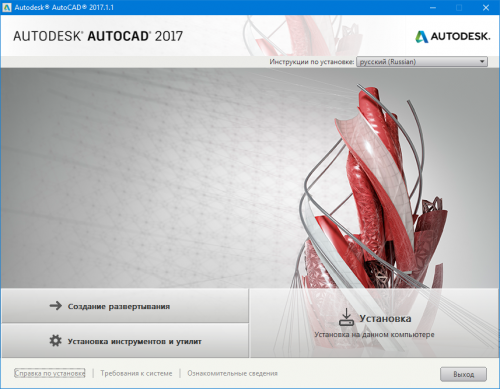Open the Ознакомительные сведения link
This screenshot has height=389, width=500.
[x=232, y=373]
